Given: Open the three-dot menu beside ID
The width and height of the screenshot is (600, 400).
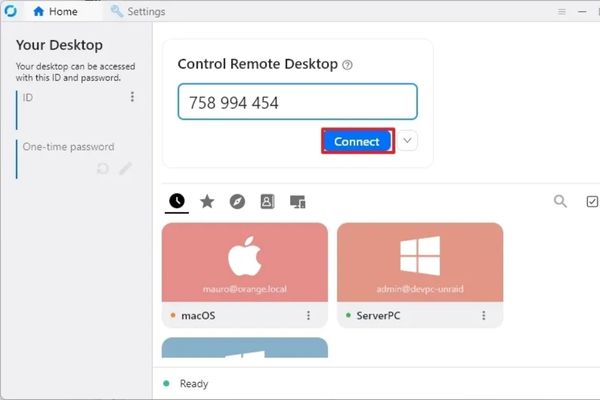Looking at the screenshot, I should (132, 97).
